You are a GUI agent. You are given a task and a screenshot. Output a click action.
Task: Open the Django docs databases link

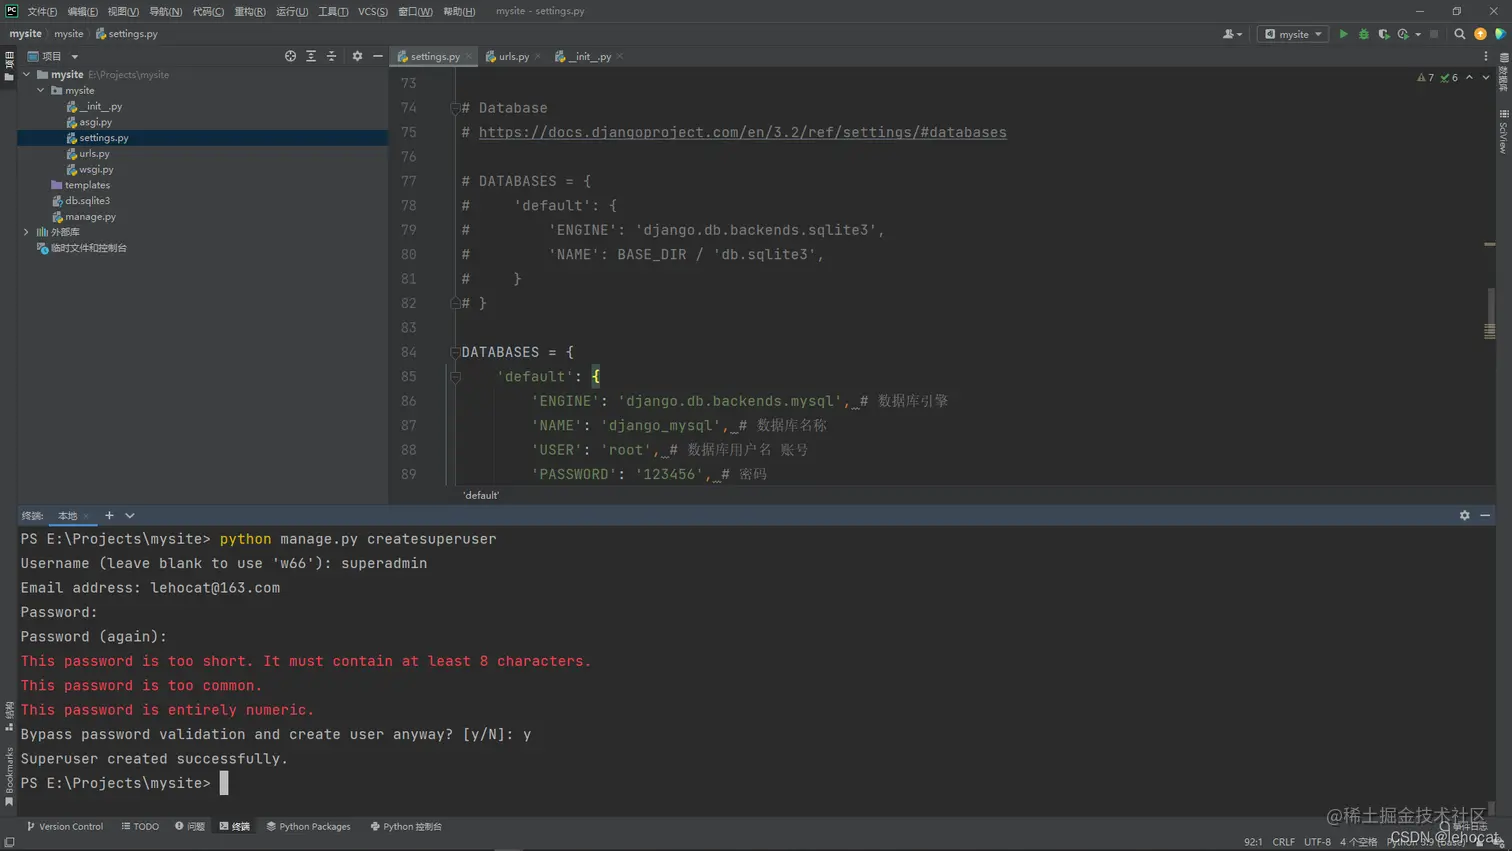(742, 132)
